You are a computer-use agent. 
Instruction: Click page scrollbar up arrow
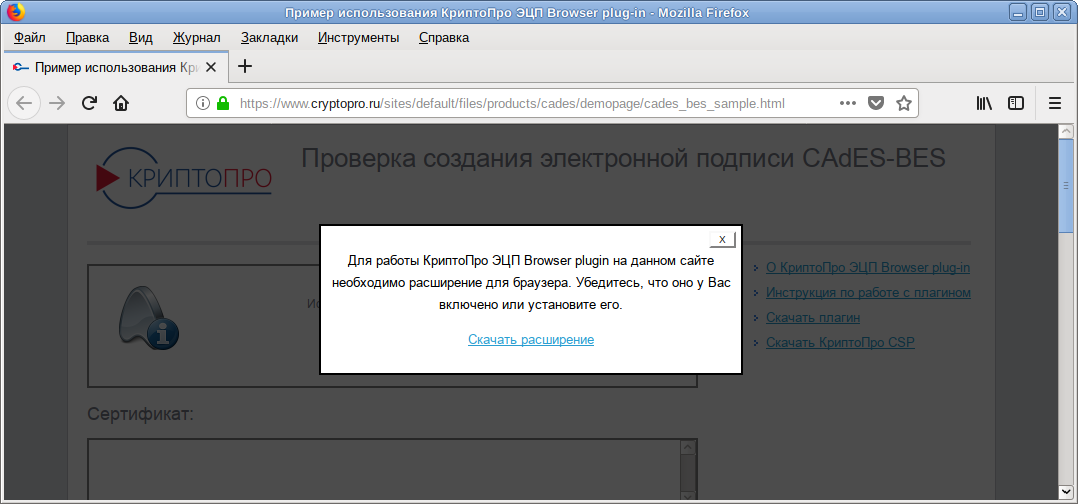1066,131
